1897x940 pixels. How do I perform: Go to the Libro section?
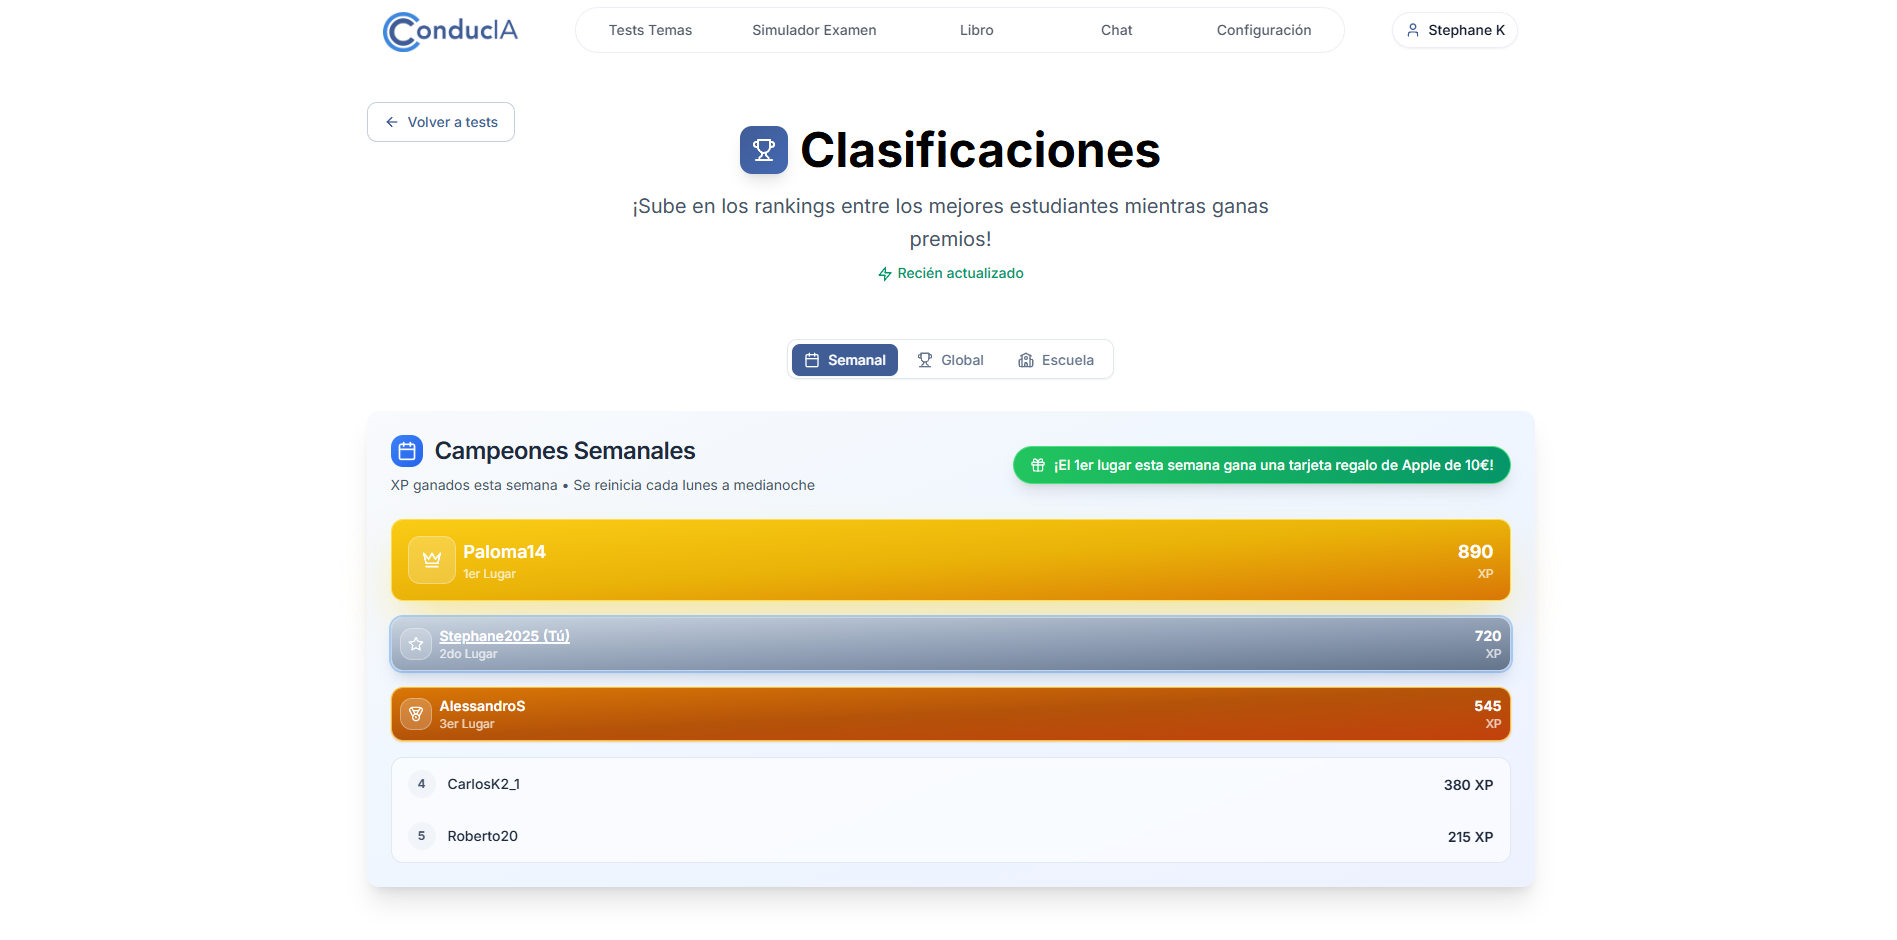click(x=976, y=30)
